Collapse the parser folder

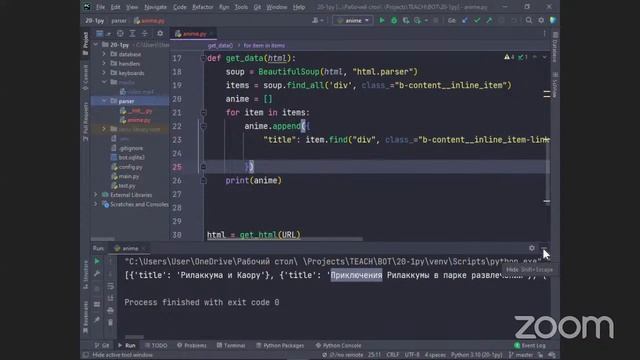[104, 101]
